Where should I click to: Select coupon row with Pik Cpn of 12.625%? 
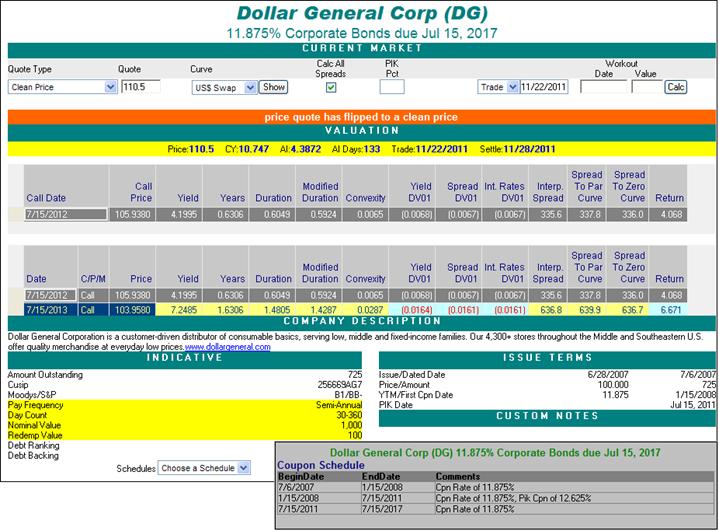(x=495, y=498)
